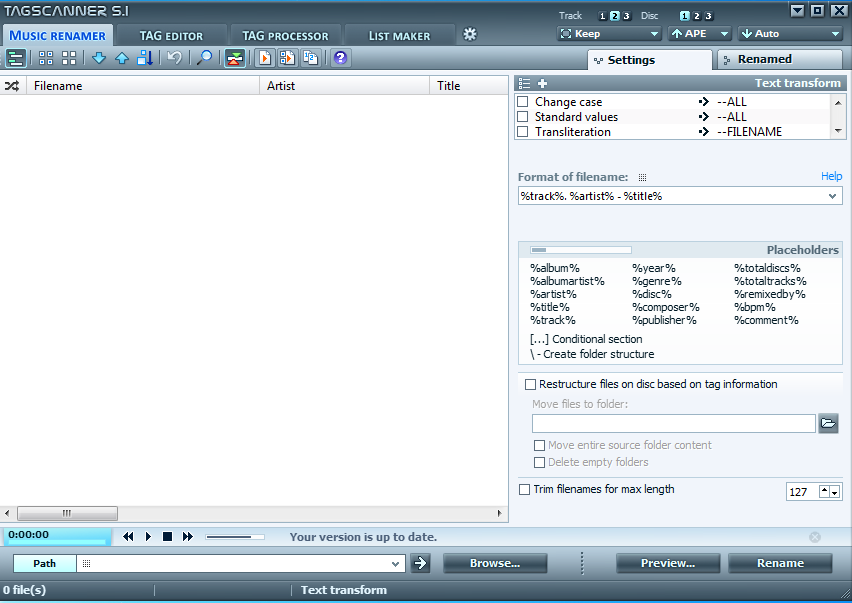Screen dimensions: 852x603
Task: Toggle Trim filenames for max length
Action: pyautogui.click(x=524, y=490)
